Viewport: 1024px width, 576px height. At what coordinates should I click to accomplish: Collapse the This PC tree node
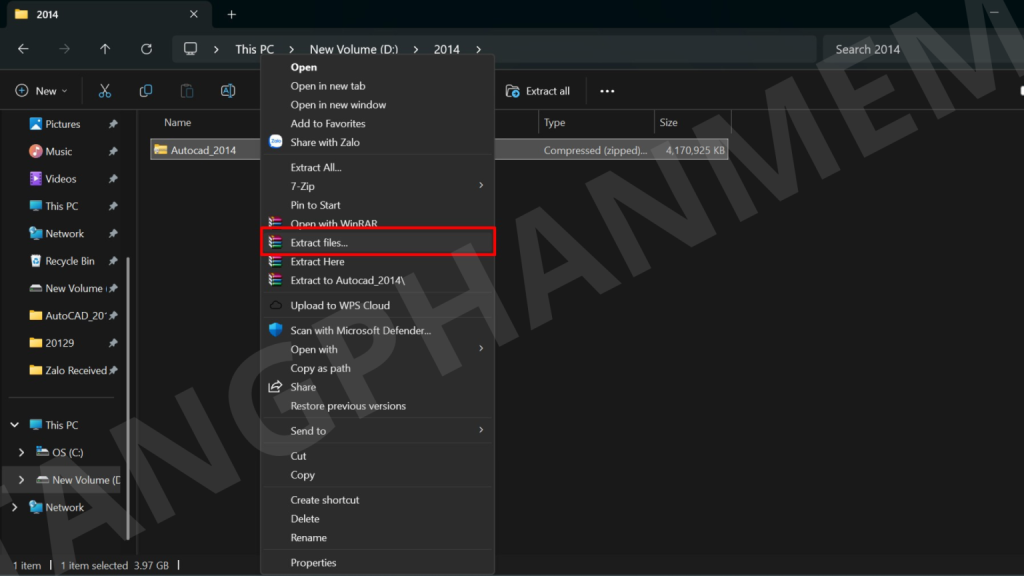[14, 425]
